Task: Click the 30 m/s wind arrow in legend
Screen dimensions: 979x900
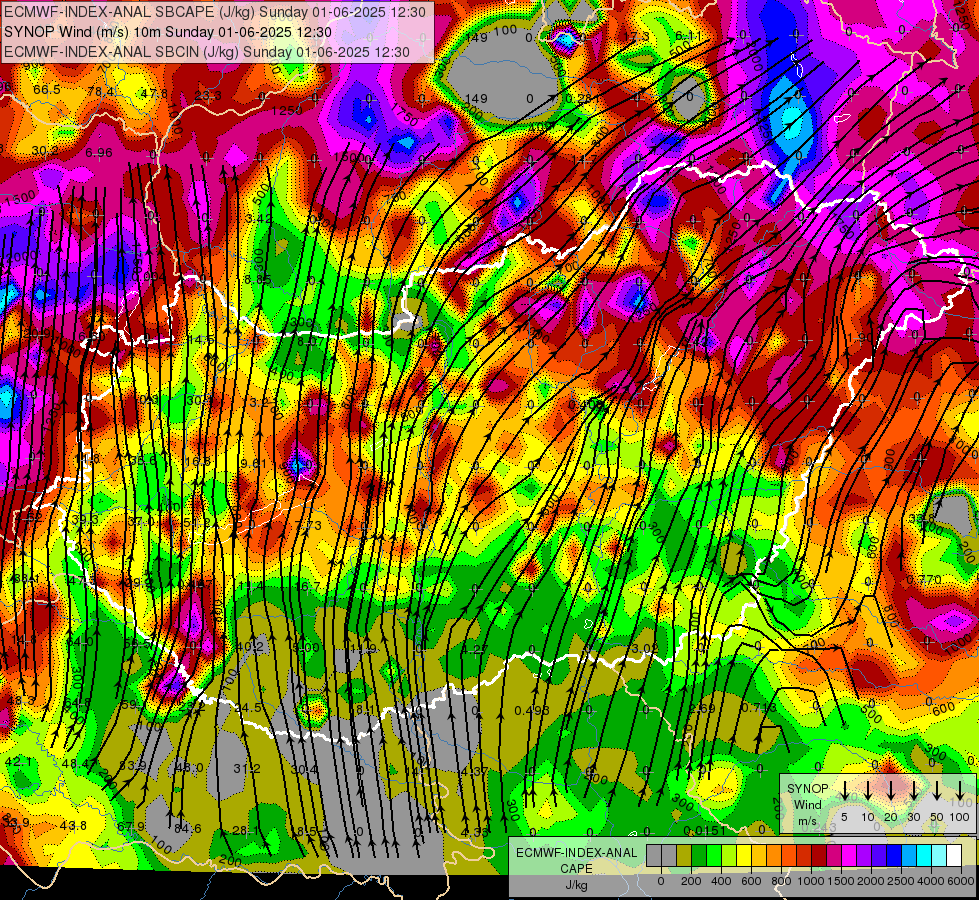Action: pyautogui.click(x=914, y=791)
